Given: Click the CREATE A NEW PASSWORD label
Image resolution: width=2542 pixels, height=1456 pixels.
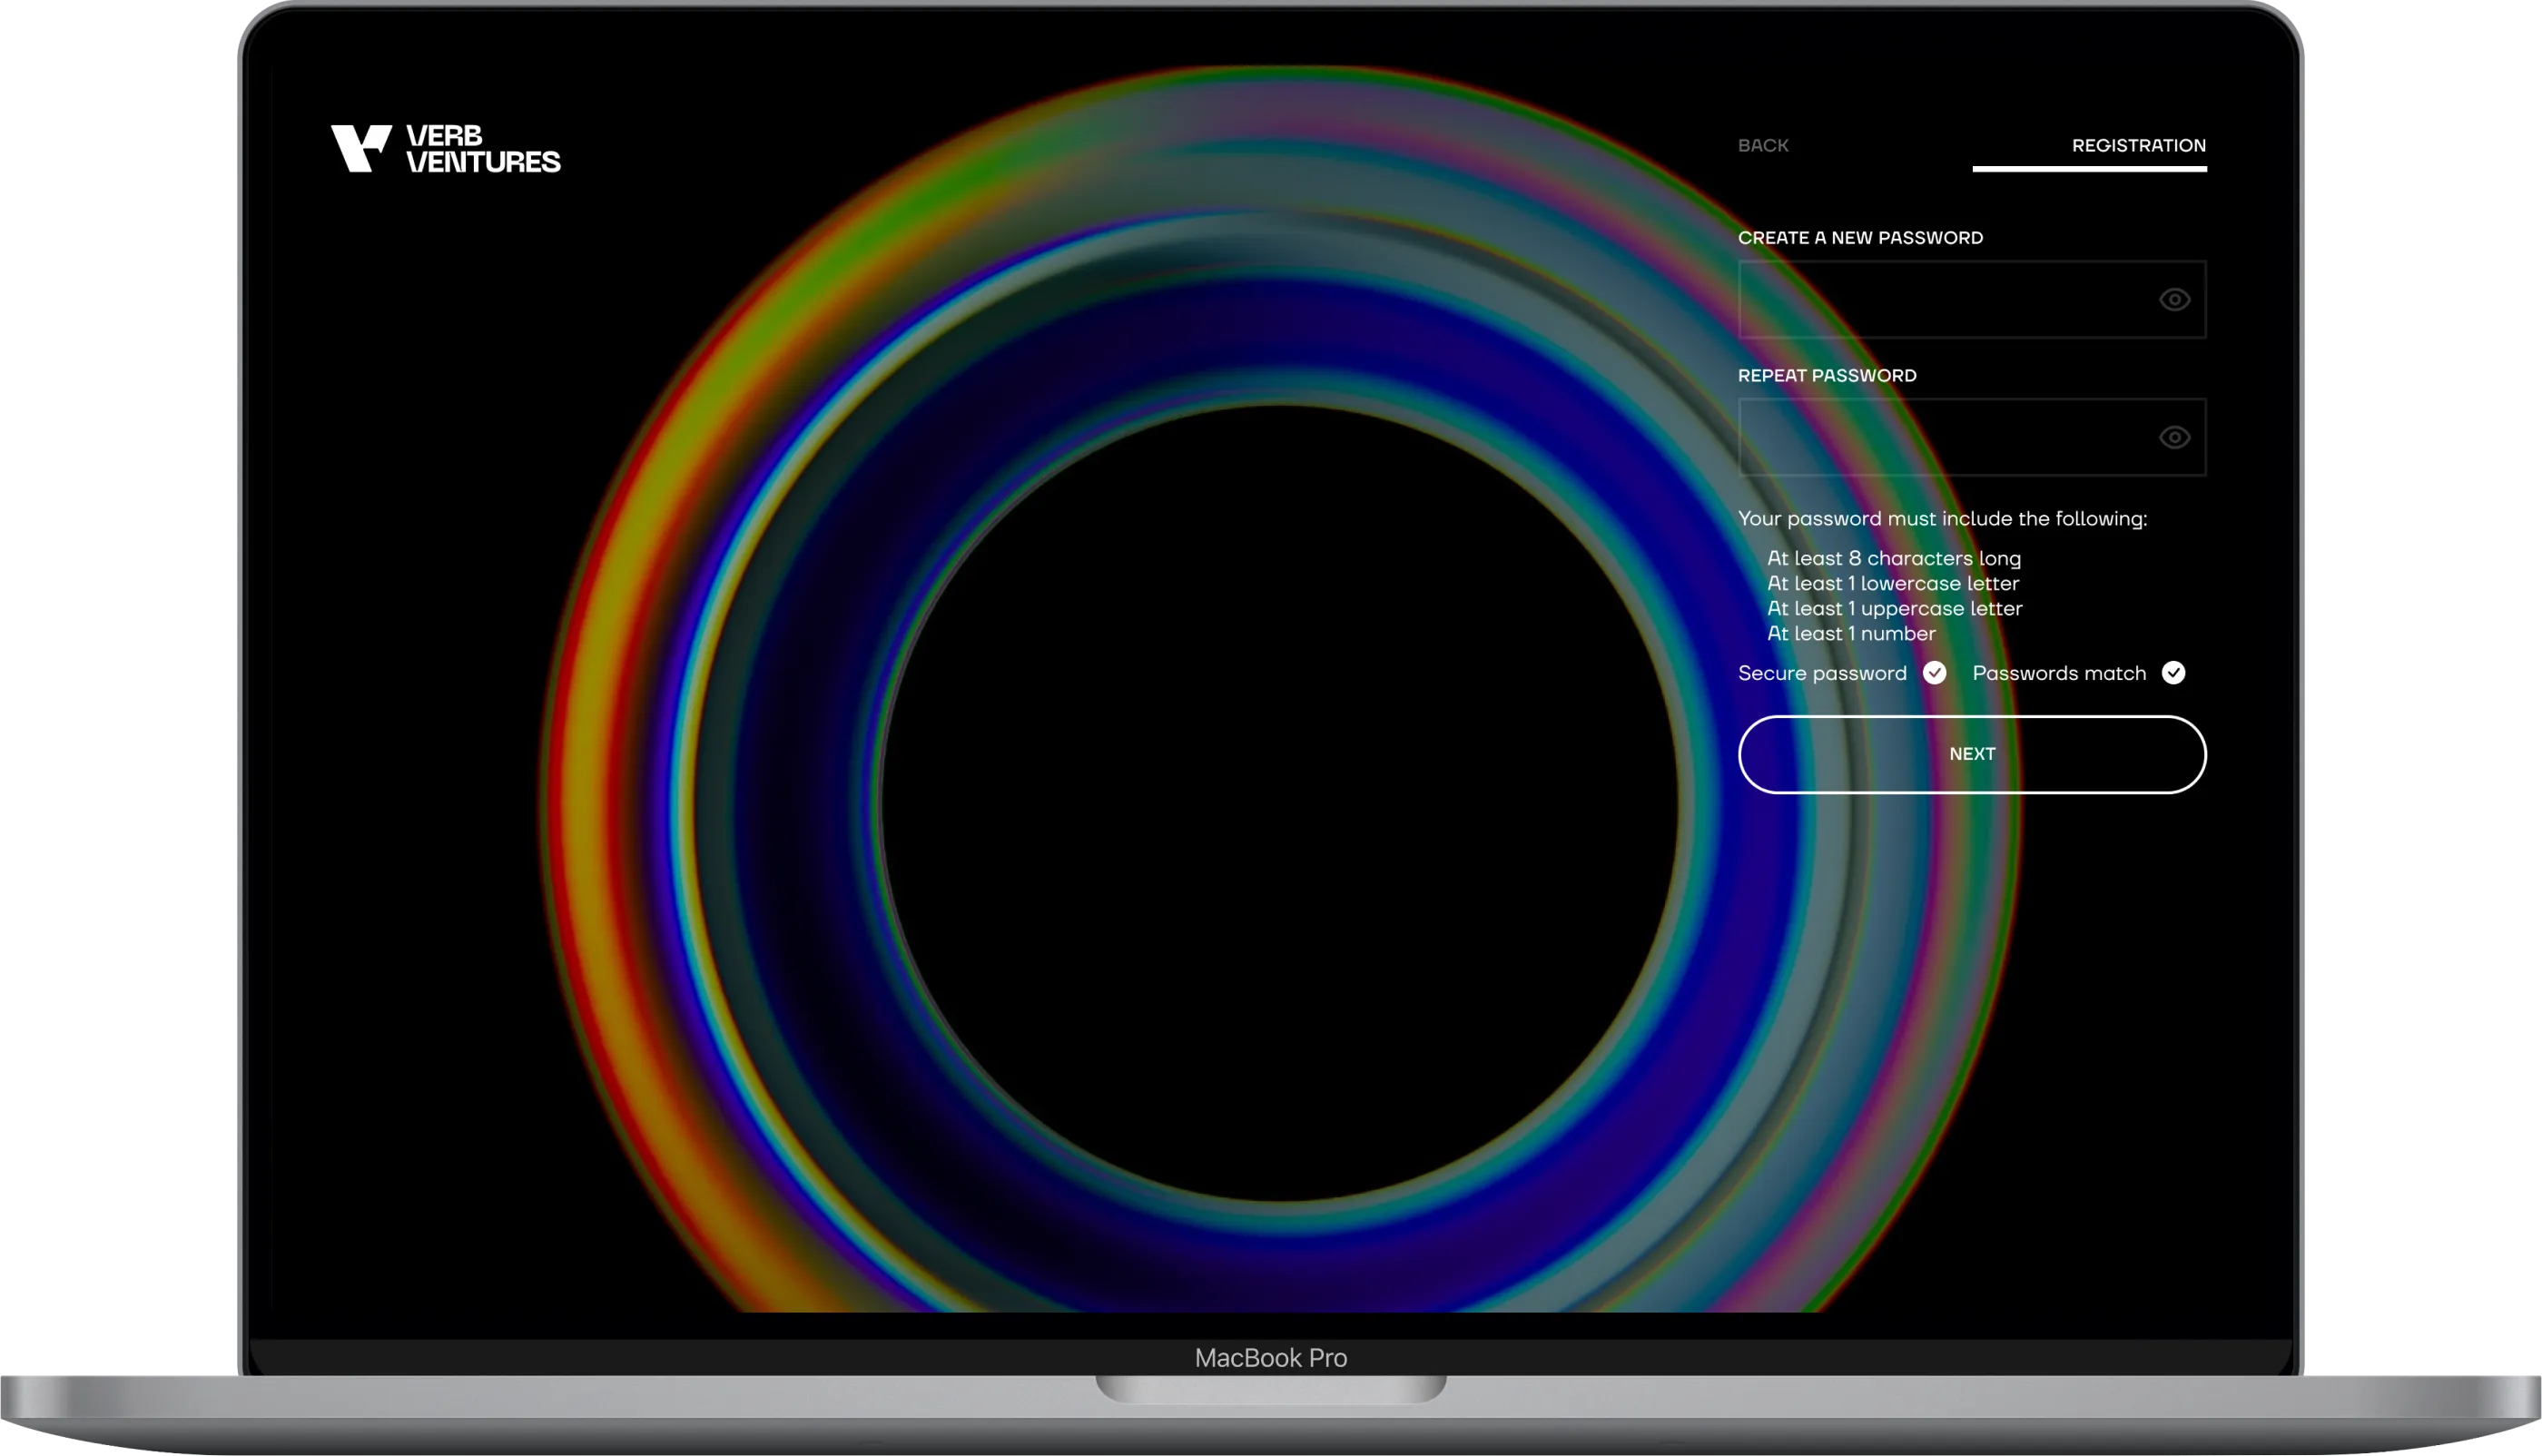Looking at the screenshot, I should point(1860,238).
